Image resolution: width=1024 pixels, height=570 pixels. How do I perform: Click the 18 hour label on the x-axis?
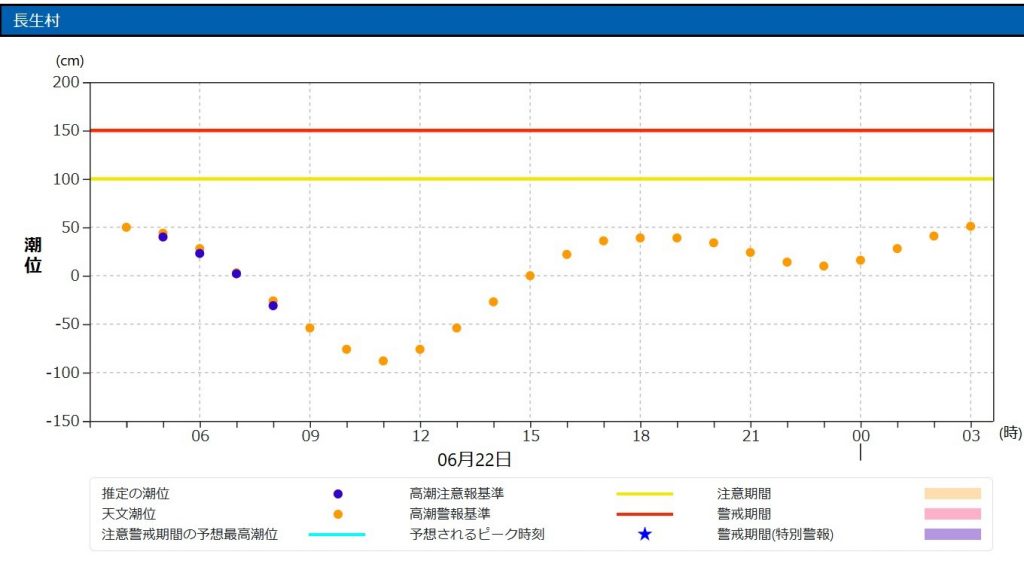coord(641,435)
